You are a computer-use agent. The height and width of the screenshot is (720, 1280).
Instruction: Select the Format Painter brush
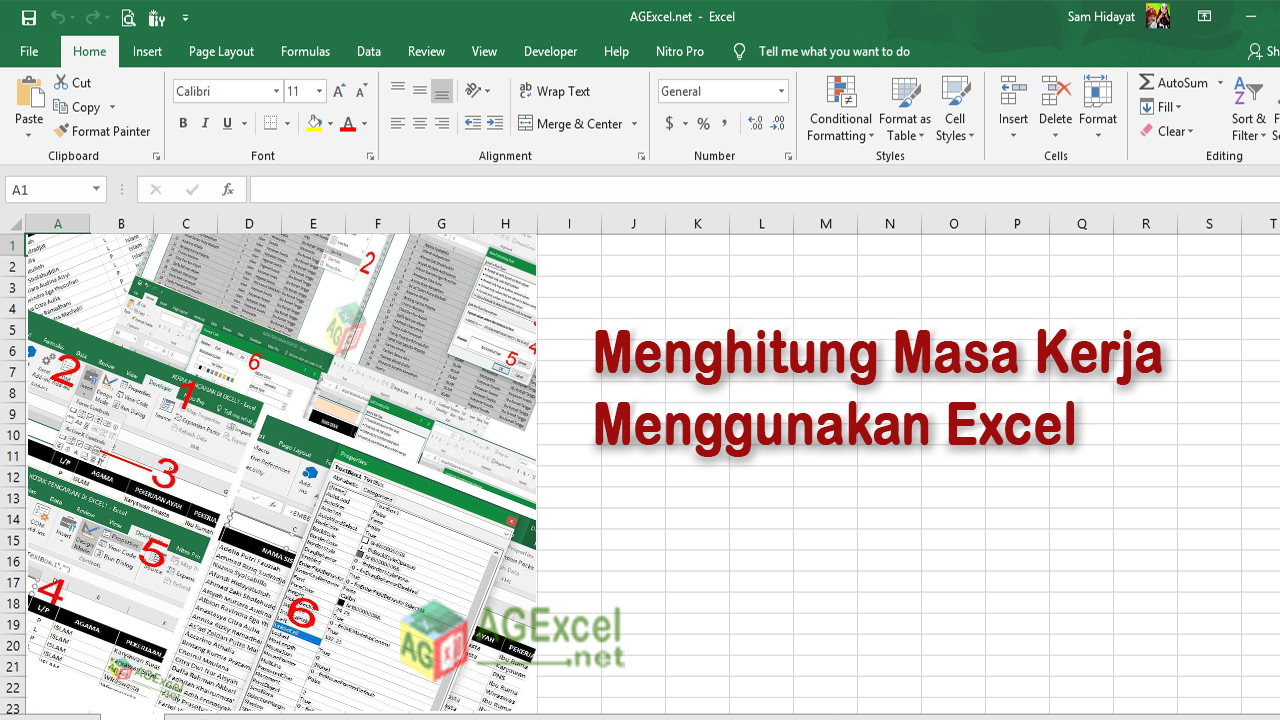[102, 131]
